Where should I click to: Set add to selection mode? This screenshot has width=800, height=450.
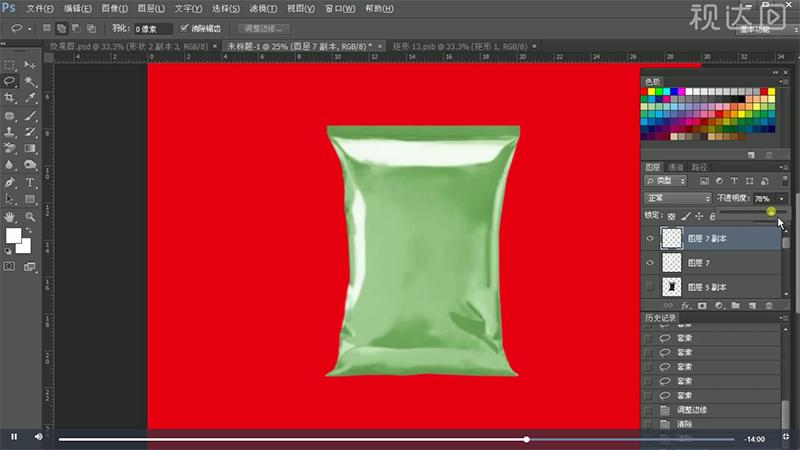[61, 28]
